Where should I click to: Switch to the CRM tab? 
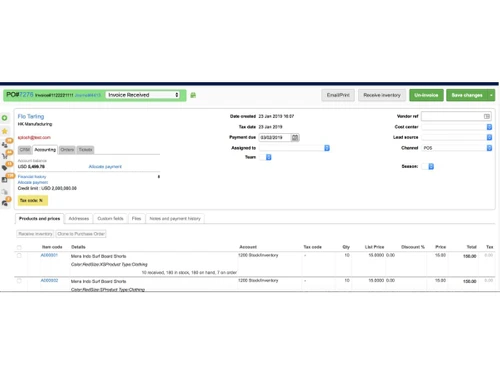(x=25, y=150)
